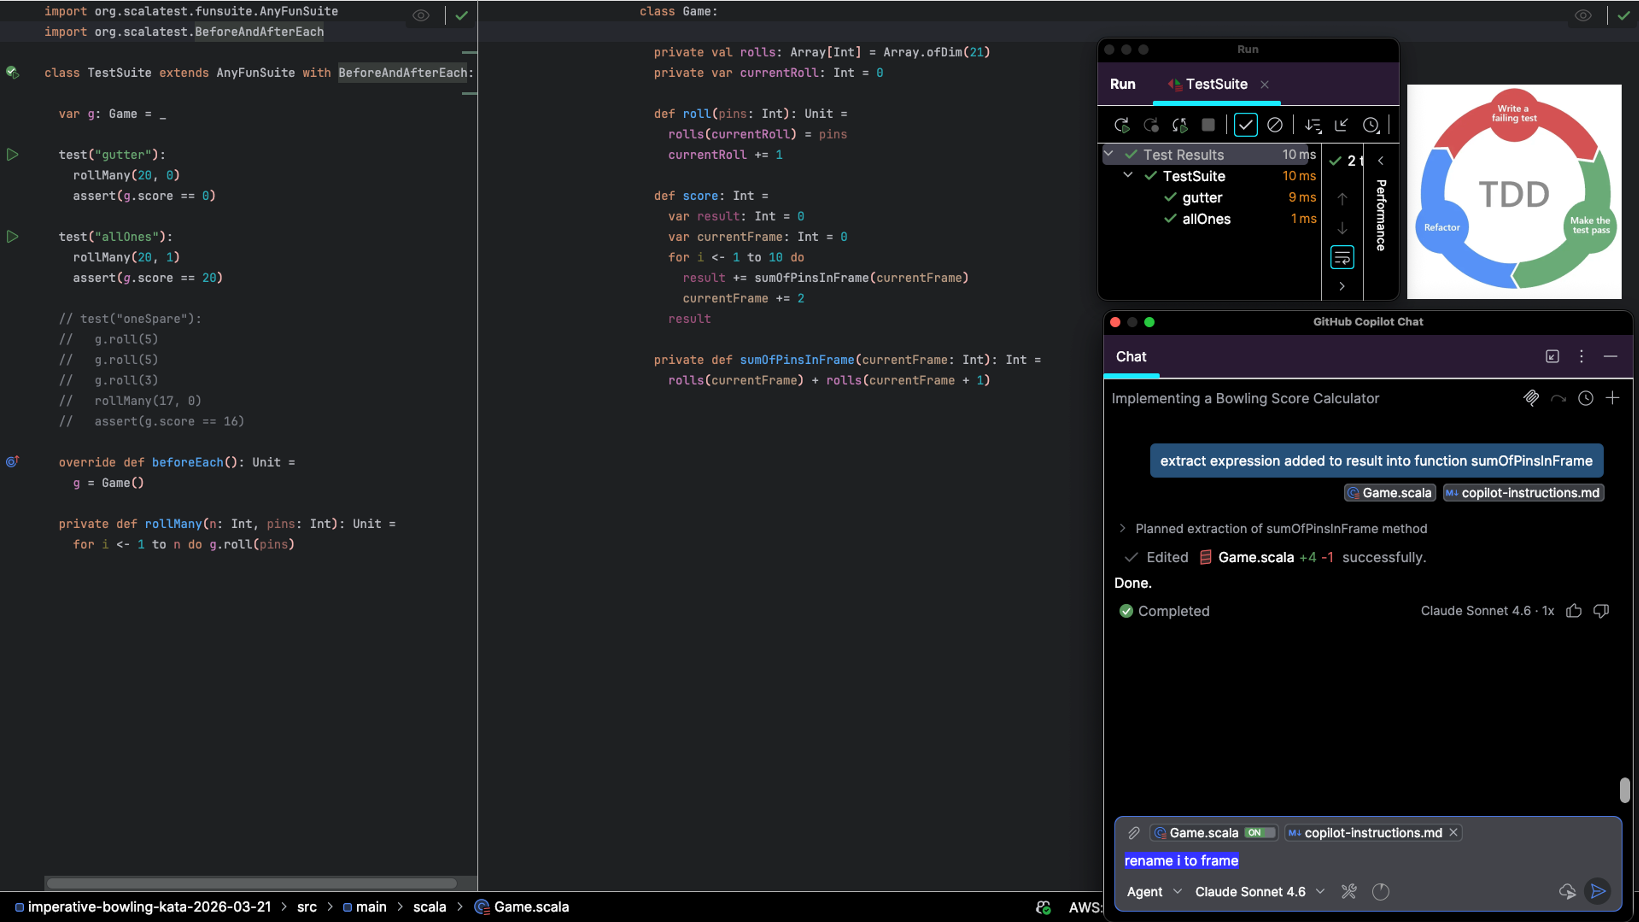
Task: Select the Chat tab in Copilot
Action: pyautogui.click(x=1131, y=357)
